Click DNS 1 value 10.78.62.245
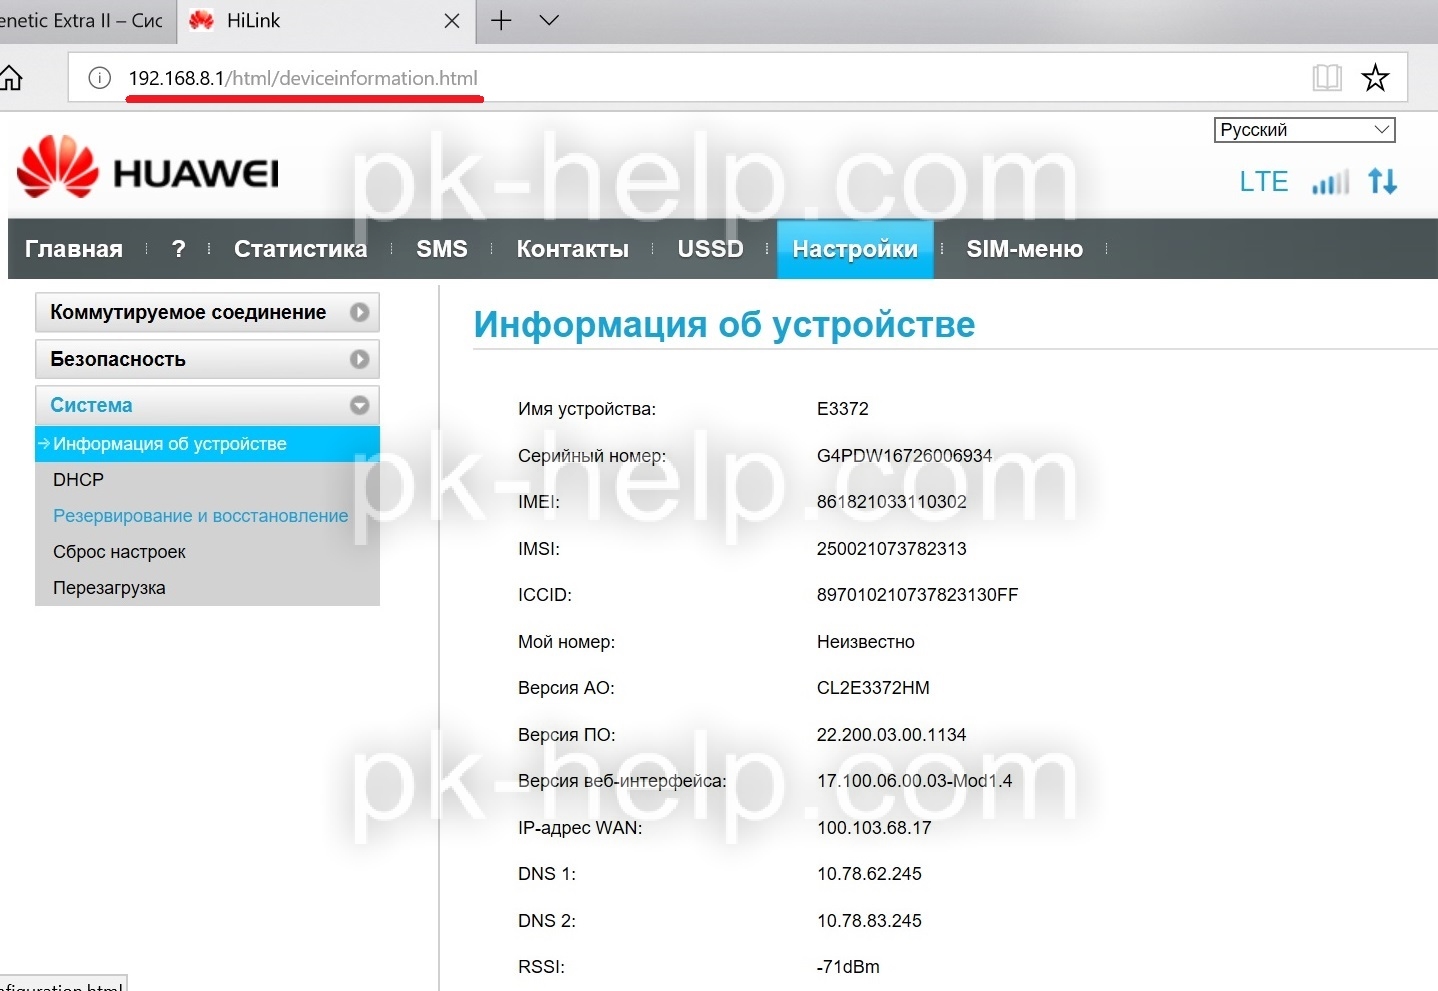1438x991 pixels. pos(869,874)
